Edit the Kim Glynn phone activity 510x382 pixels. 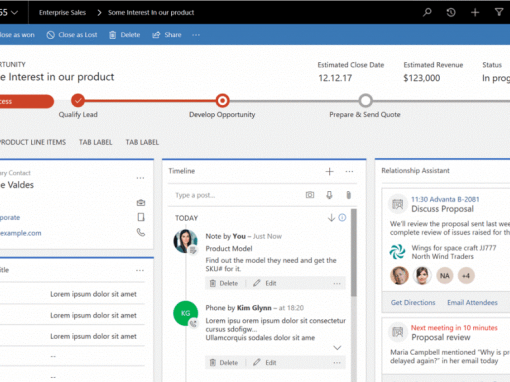pyautogui.click(x=265, y=363)
